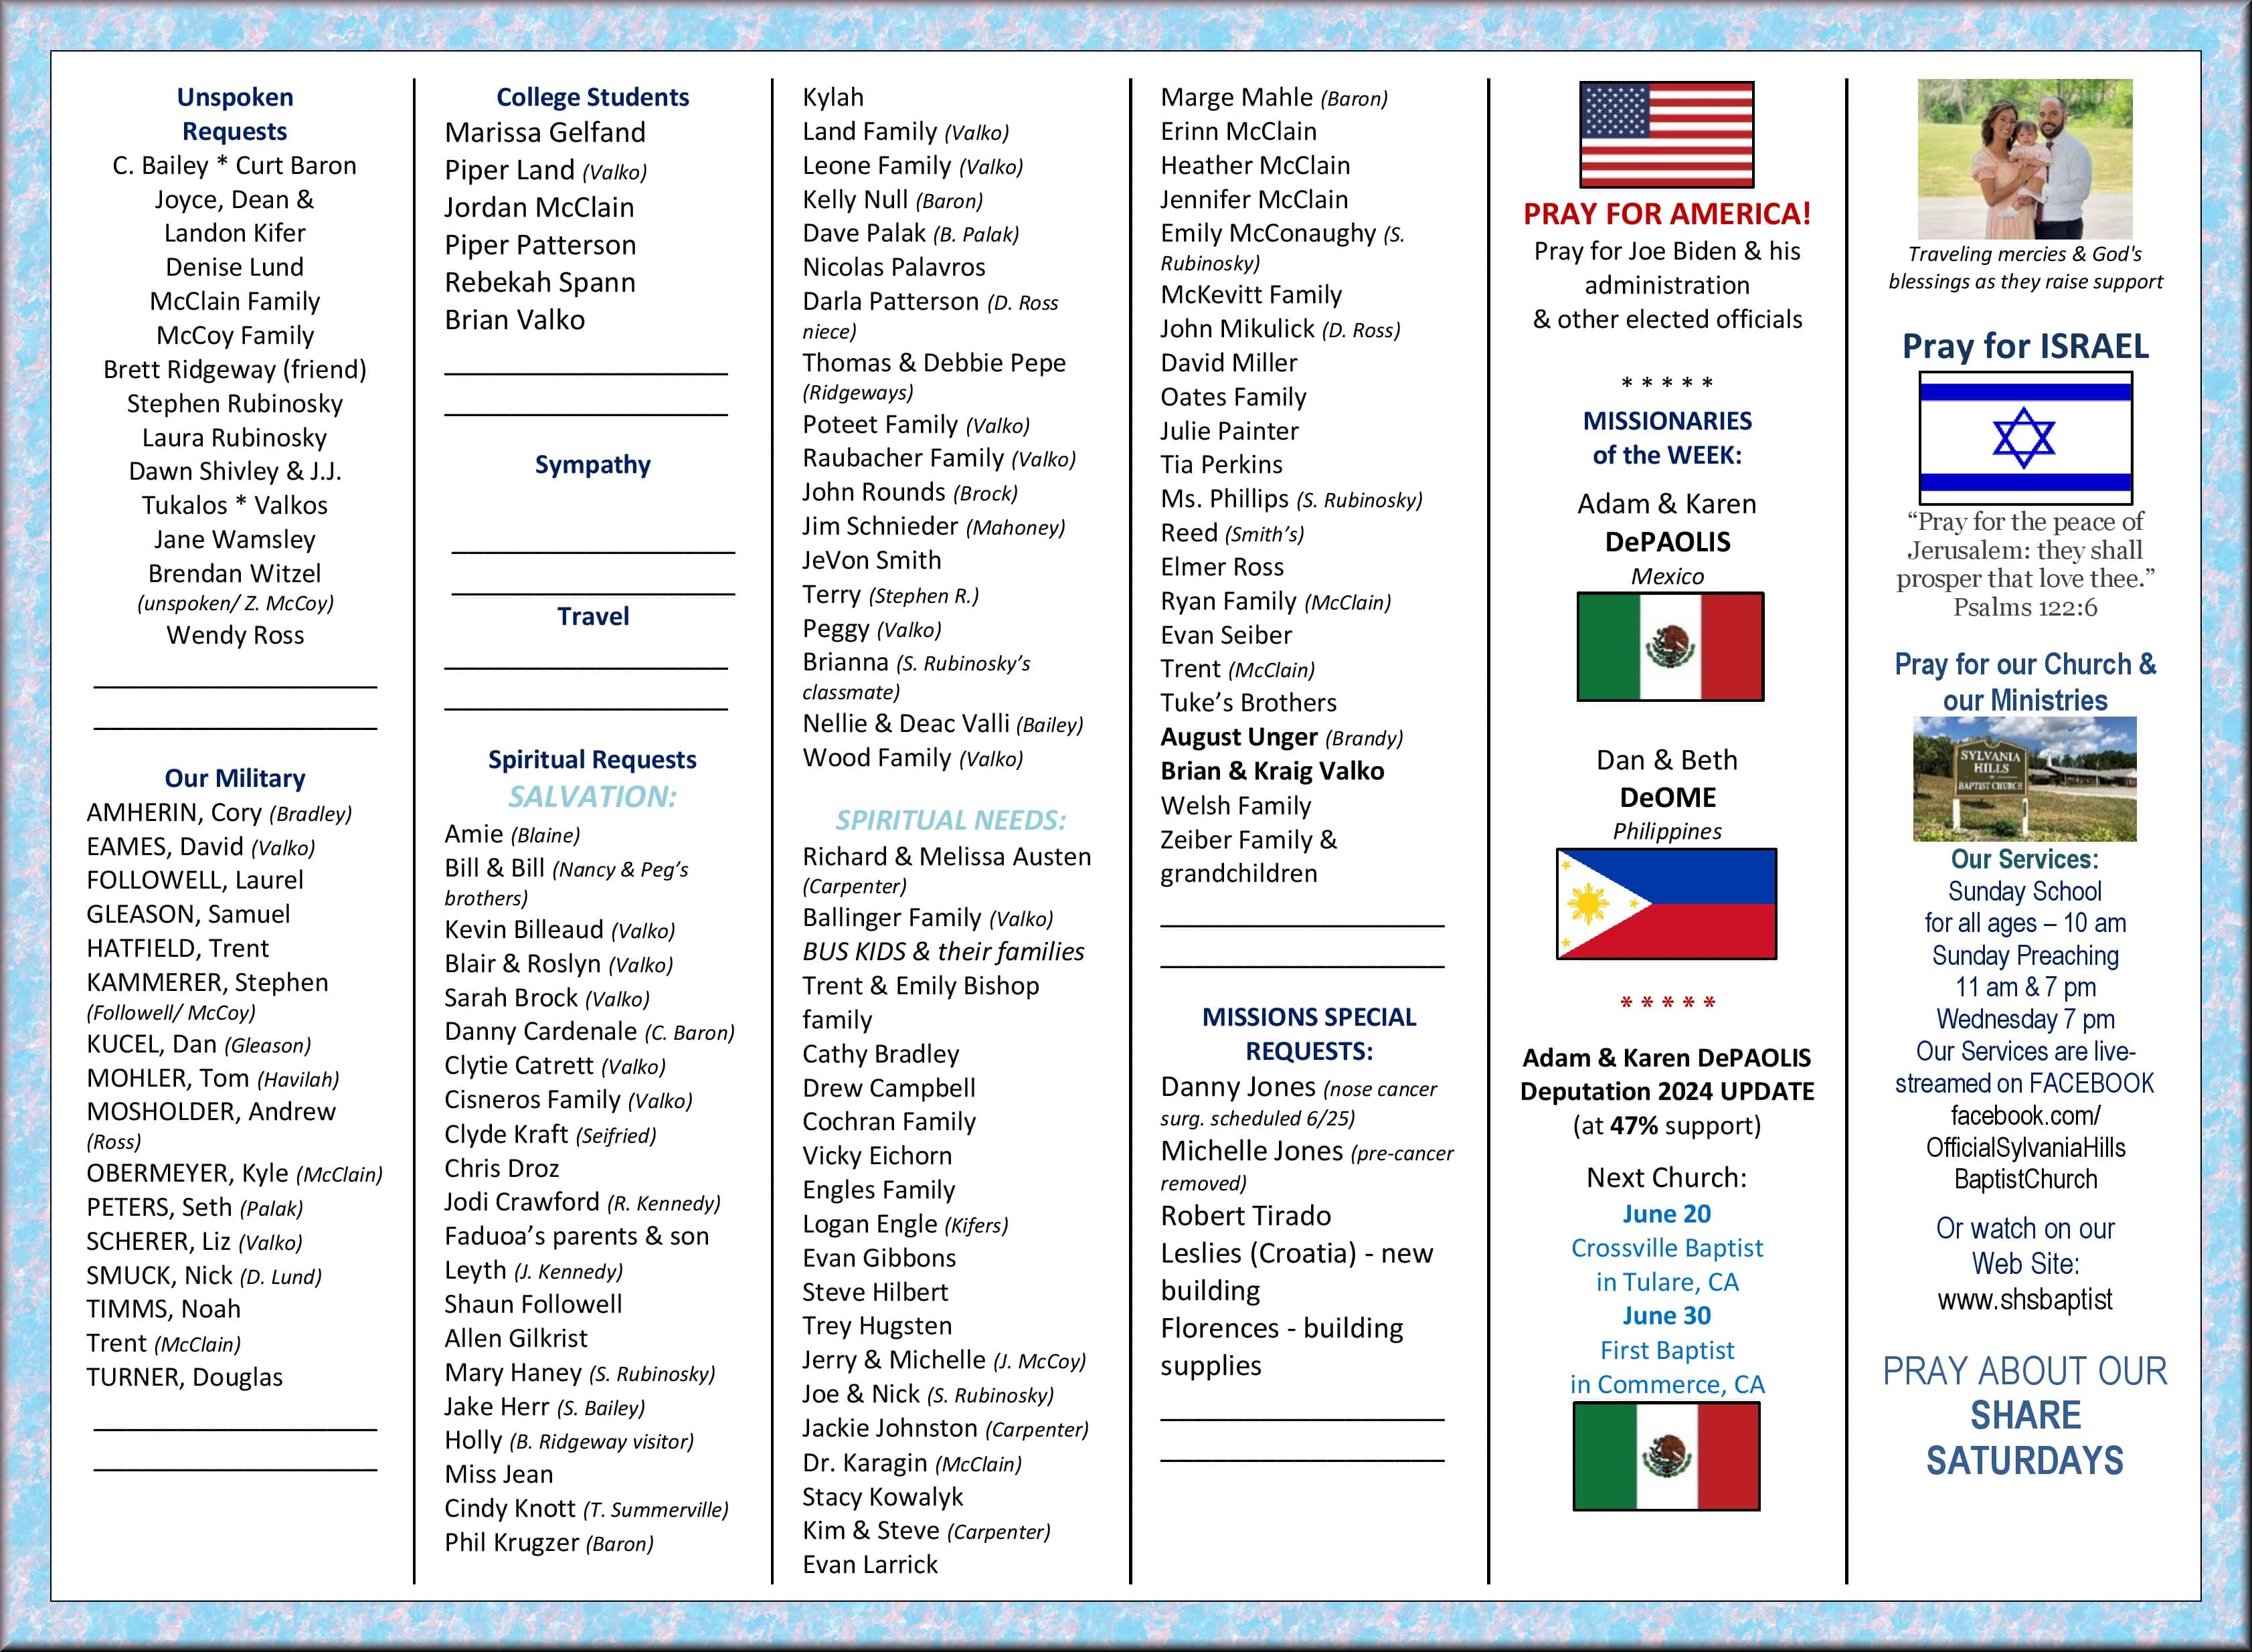This screenshot has width=2252, height=1652.
Task: Click 'Pray for Joe Biden & his administration'
Action: pyautogui.click(x=1667, y=268)
